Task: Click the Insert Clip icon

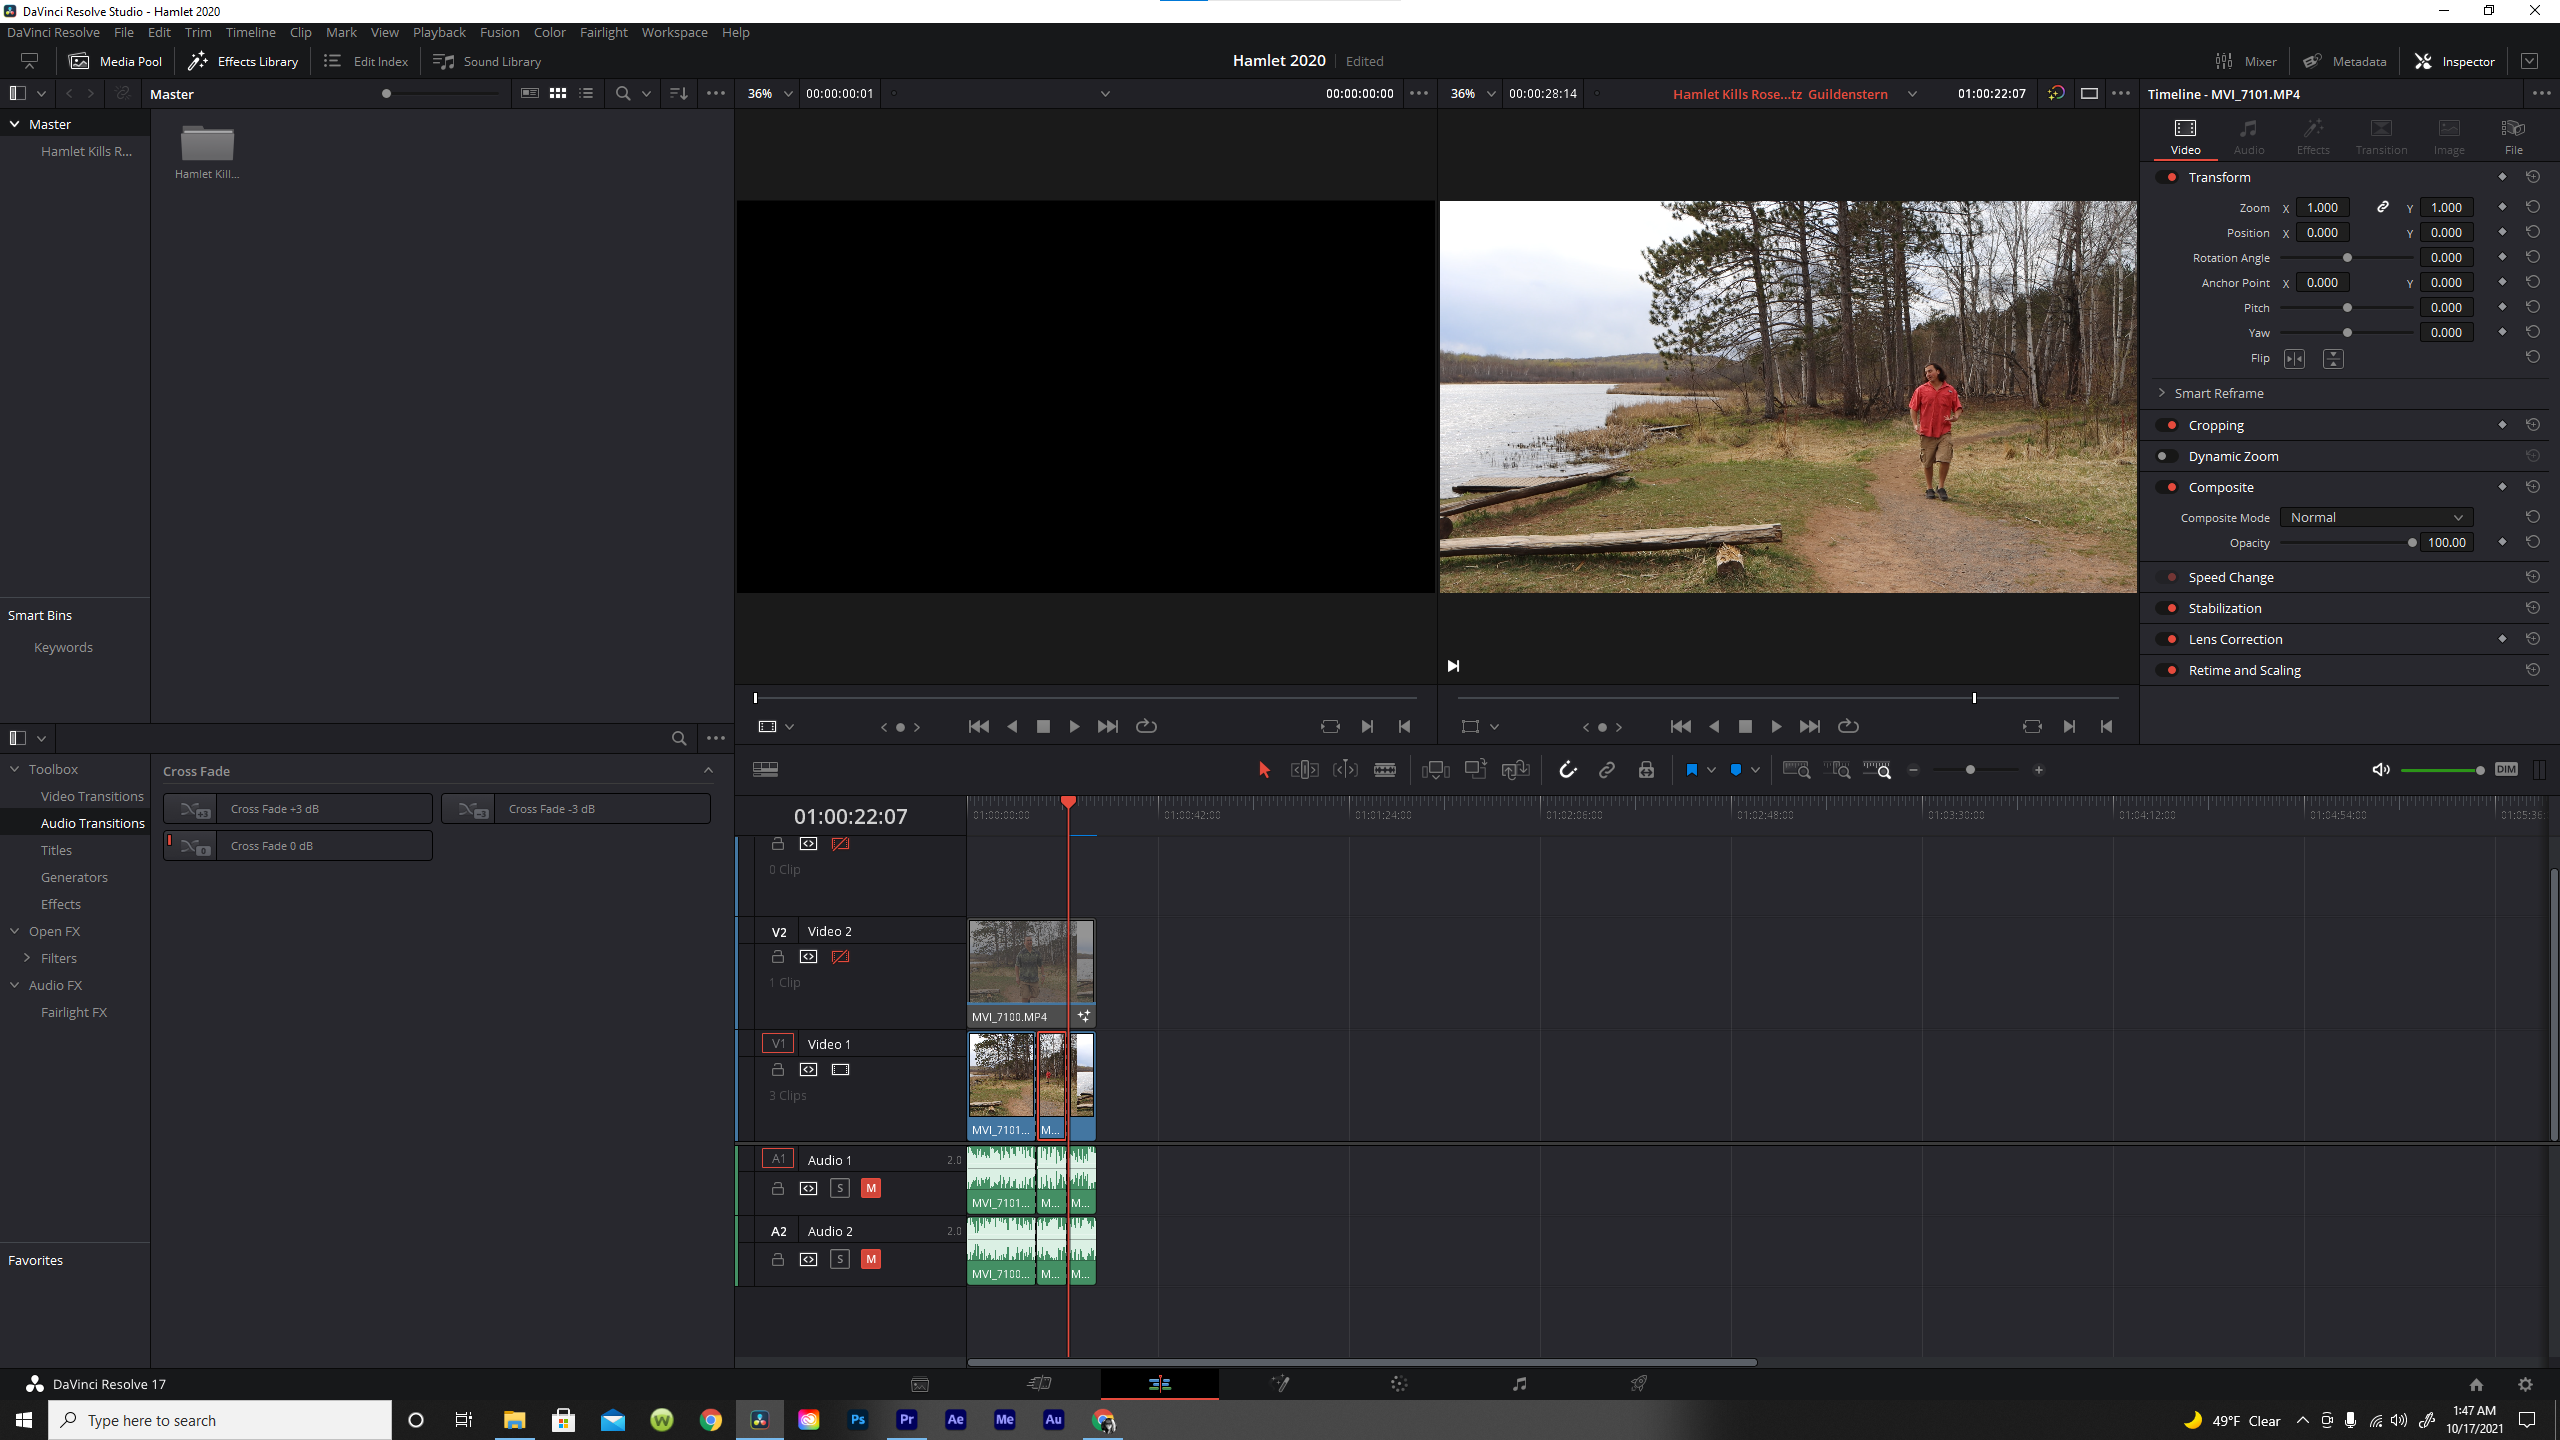Action: (1436, 769)
